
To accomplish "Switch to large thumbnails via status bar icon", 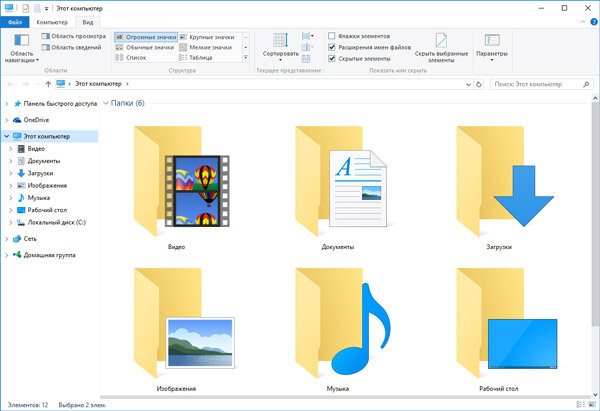I will click(591, 404).
